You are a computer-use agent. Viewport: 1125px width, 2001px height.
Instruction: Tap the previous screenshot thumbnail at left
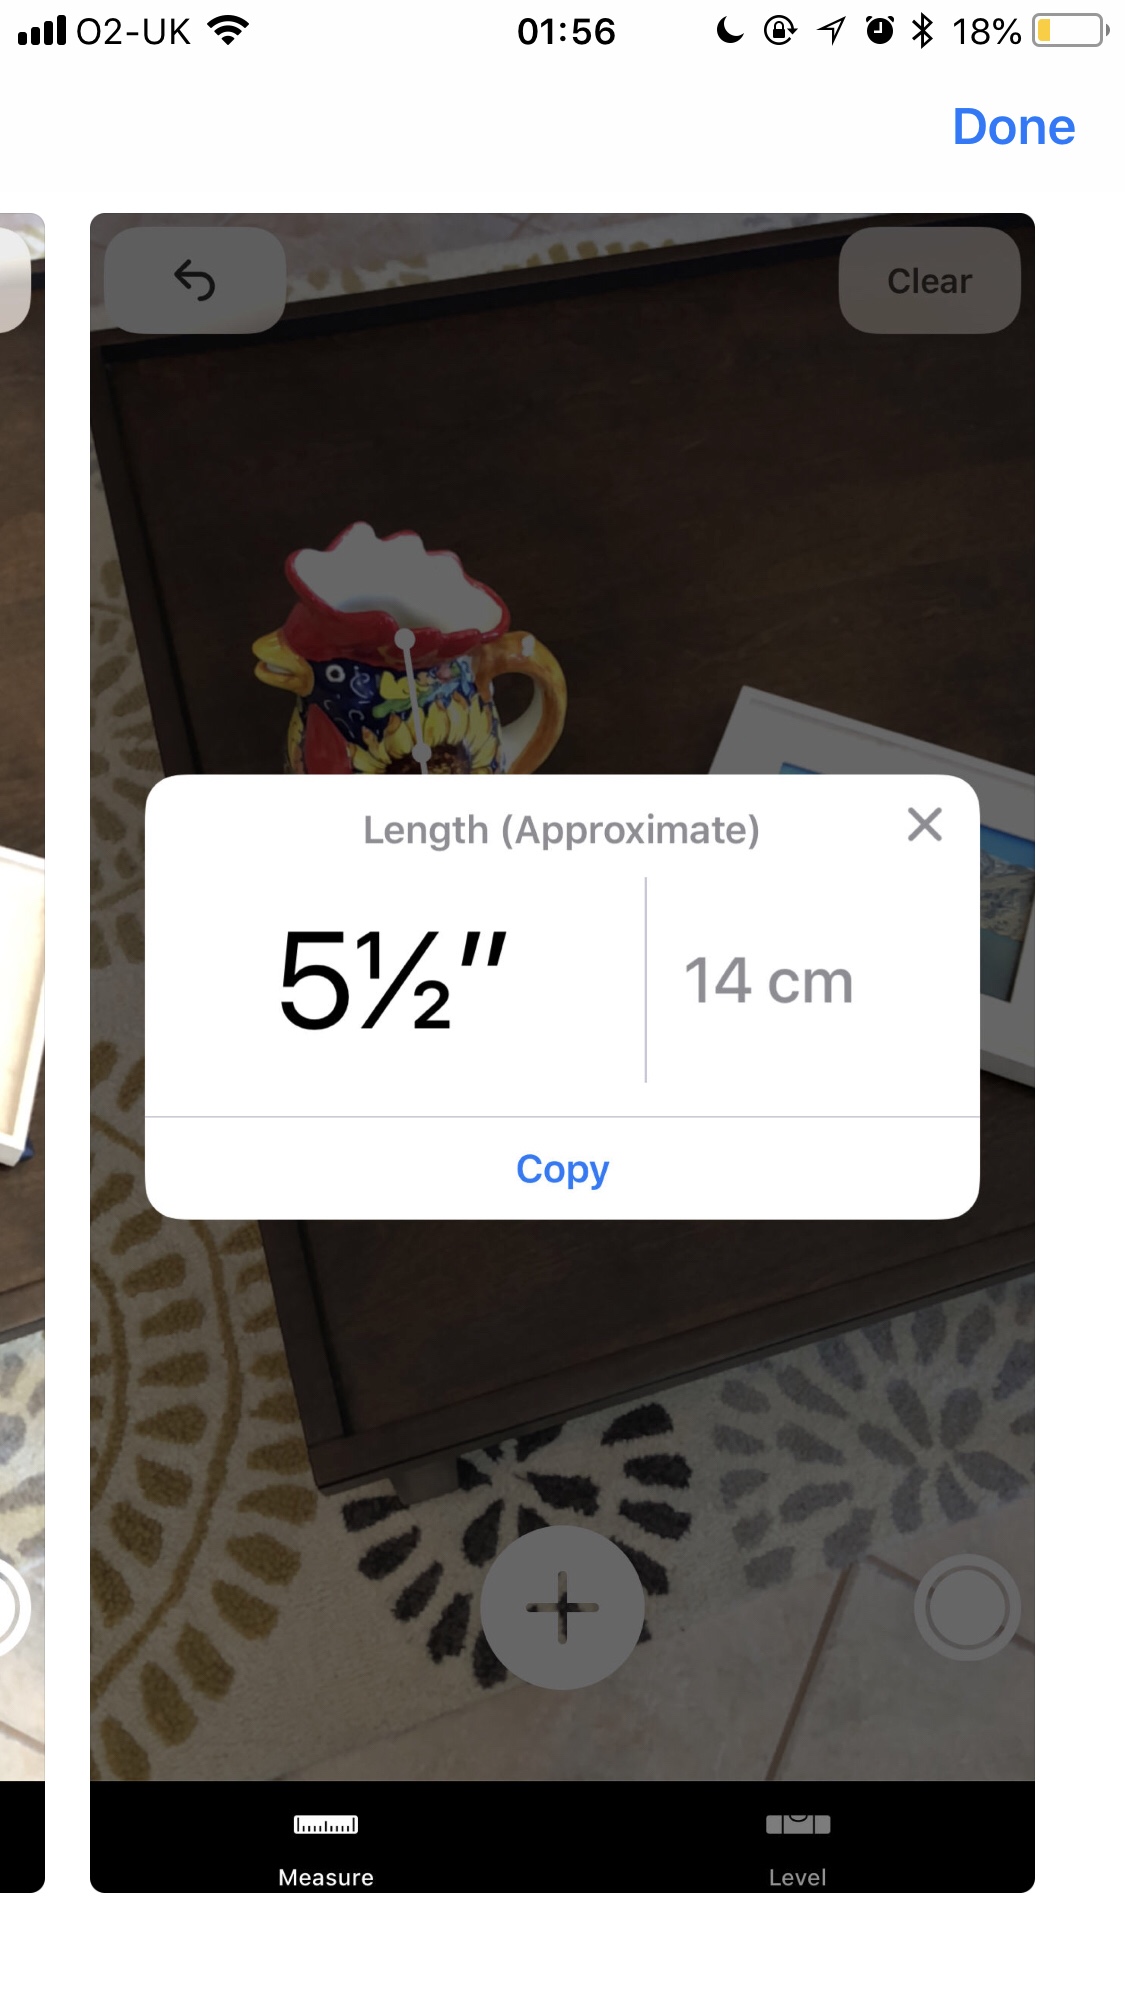point(22,1052)
